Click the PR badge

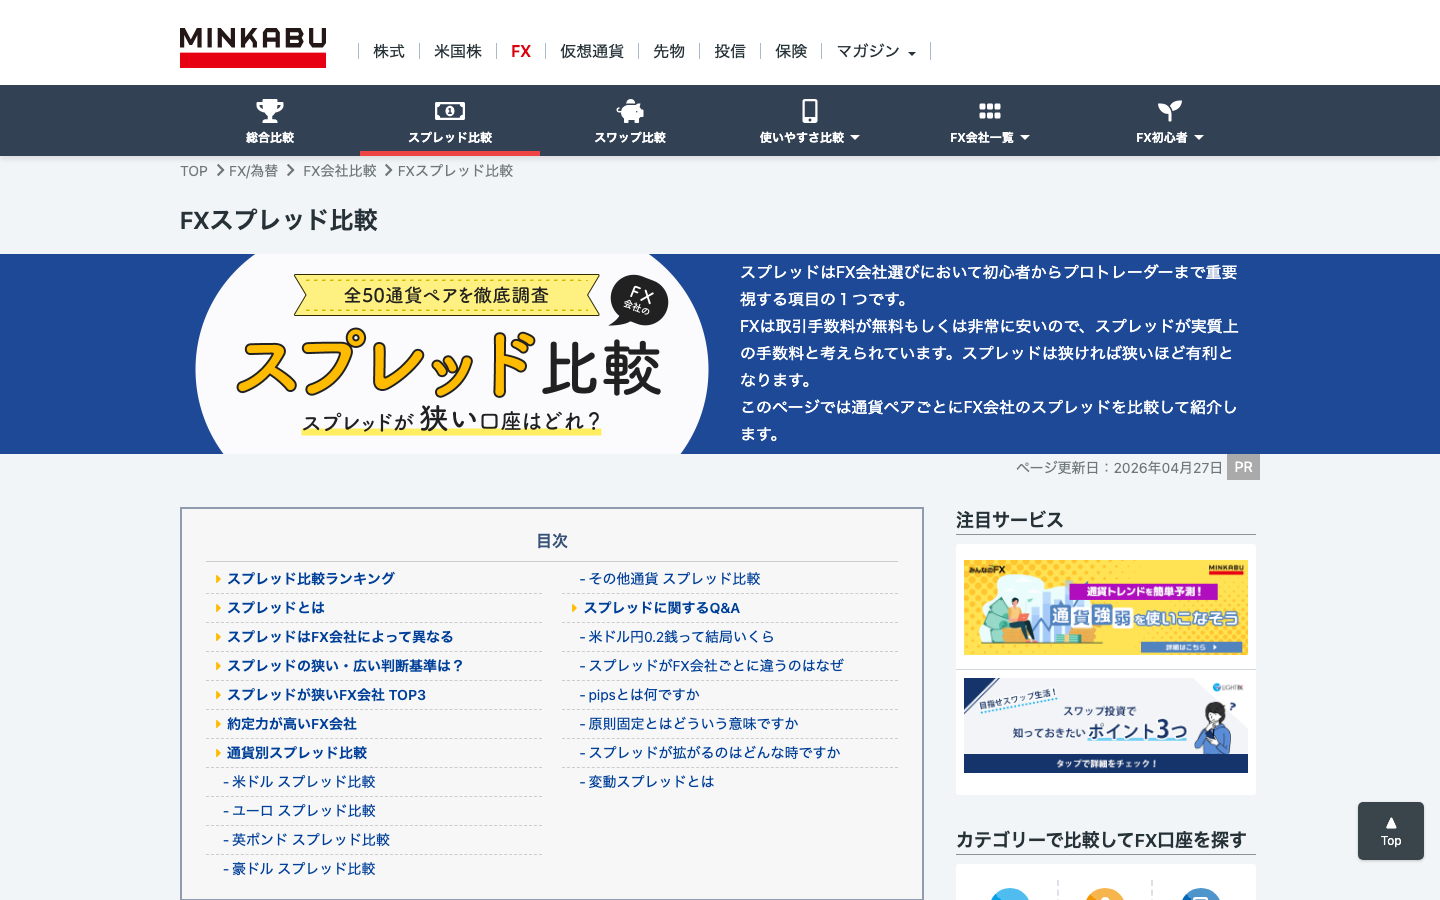point(1243,467)
